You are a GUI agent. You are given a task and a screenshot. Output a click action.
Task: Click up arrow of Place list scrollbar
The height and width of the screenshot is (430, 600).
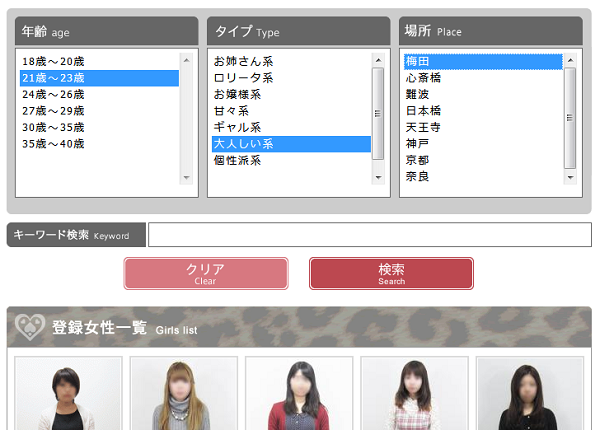pyautogui.click(x=570, y=60)
